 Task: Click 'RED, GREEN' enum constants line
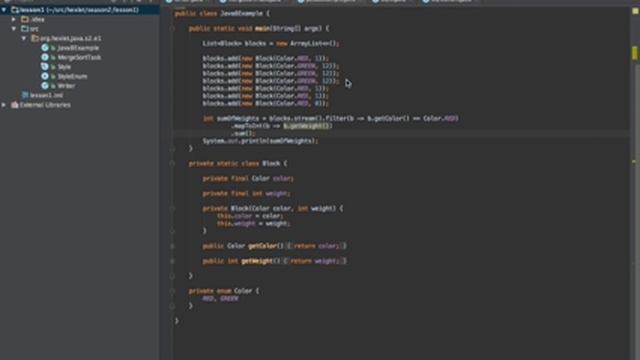pyautogui.click(x=220, y=299)
